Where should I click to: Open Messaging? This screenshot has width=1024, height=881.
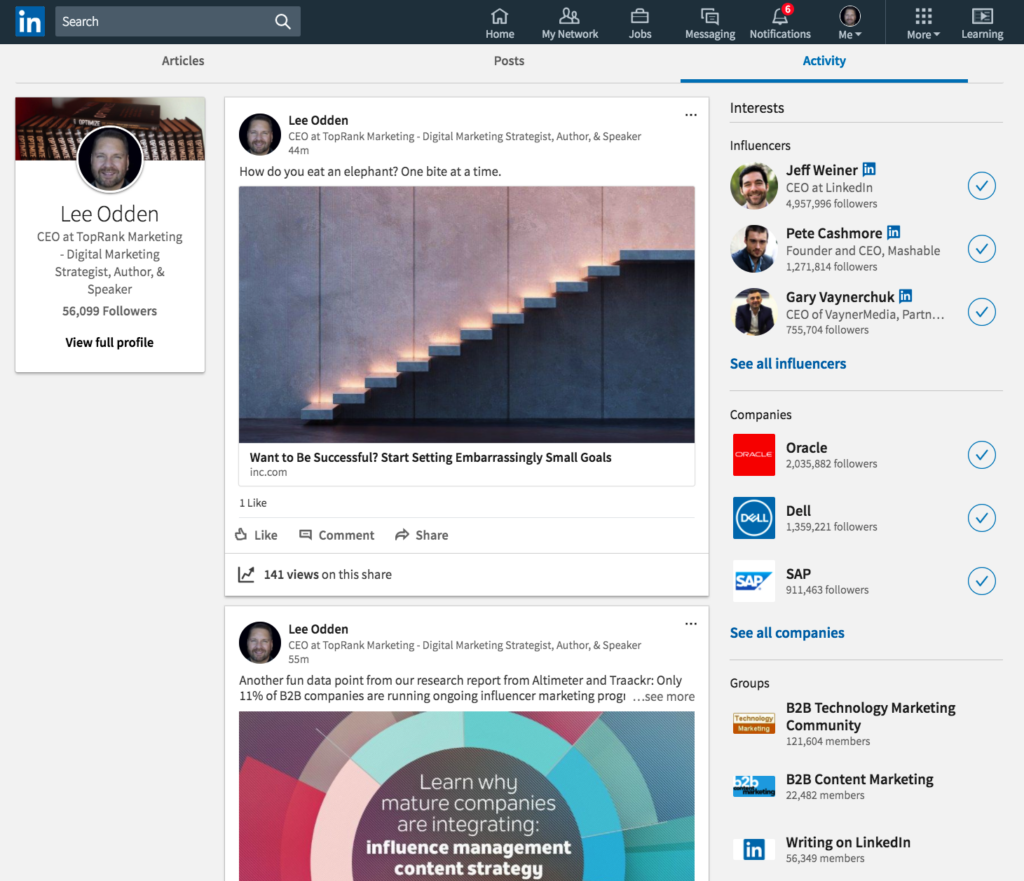point(710,24)
